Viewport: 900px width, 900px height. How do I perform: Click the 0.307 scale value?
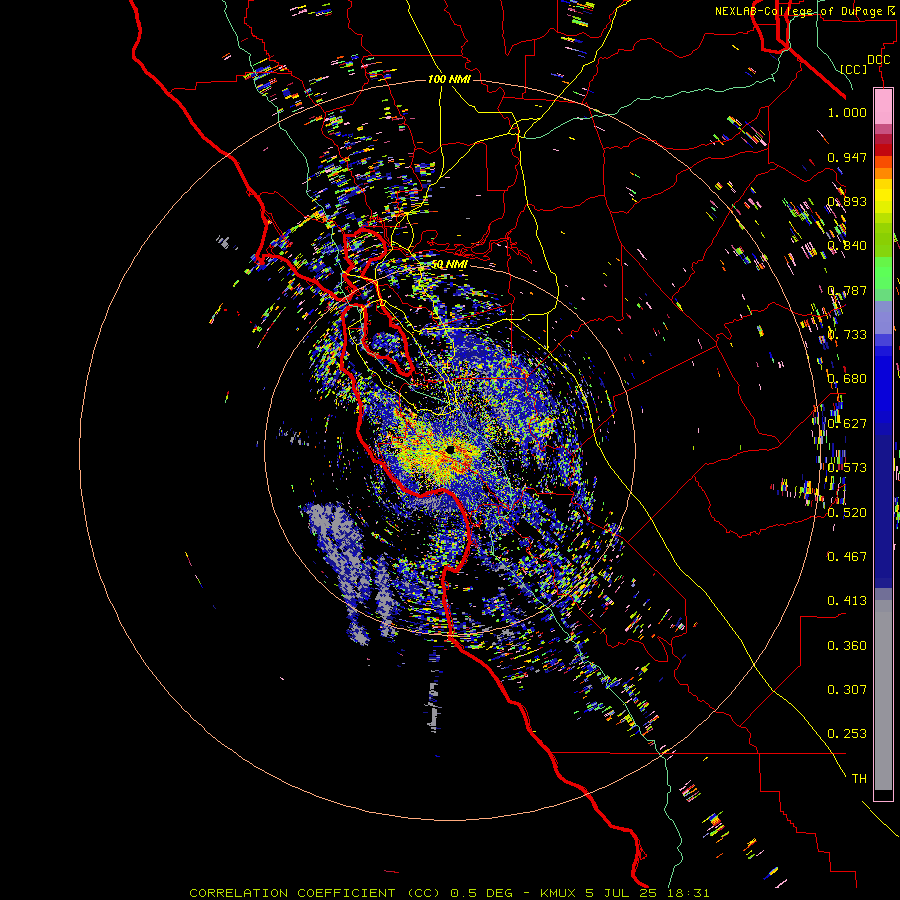pos(847,689)
